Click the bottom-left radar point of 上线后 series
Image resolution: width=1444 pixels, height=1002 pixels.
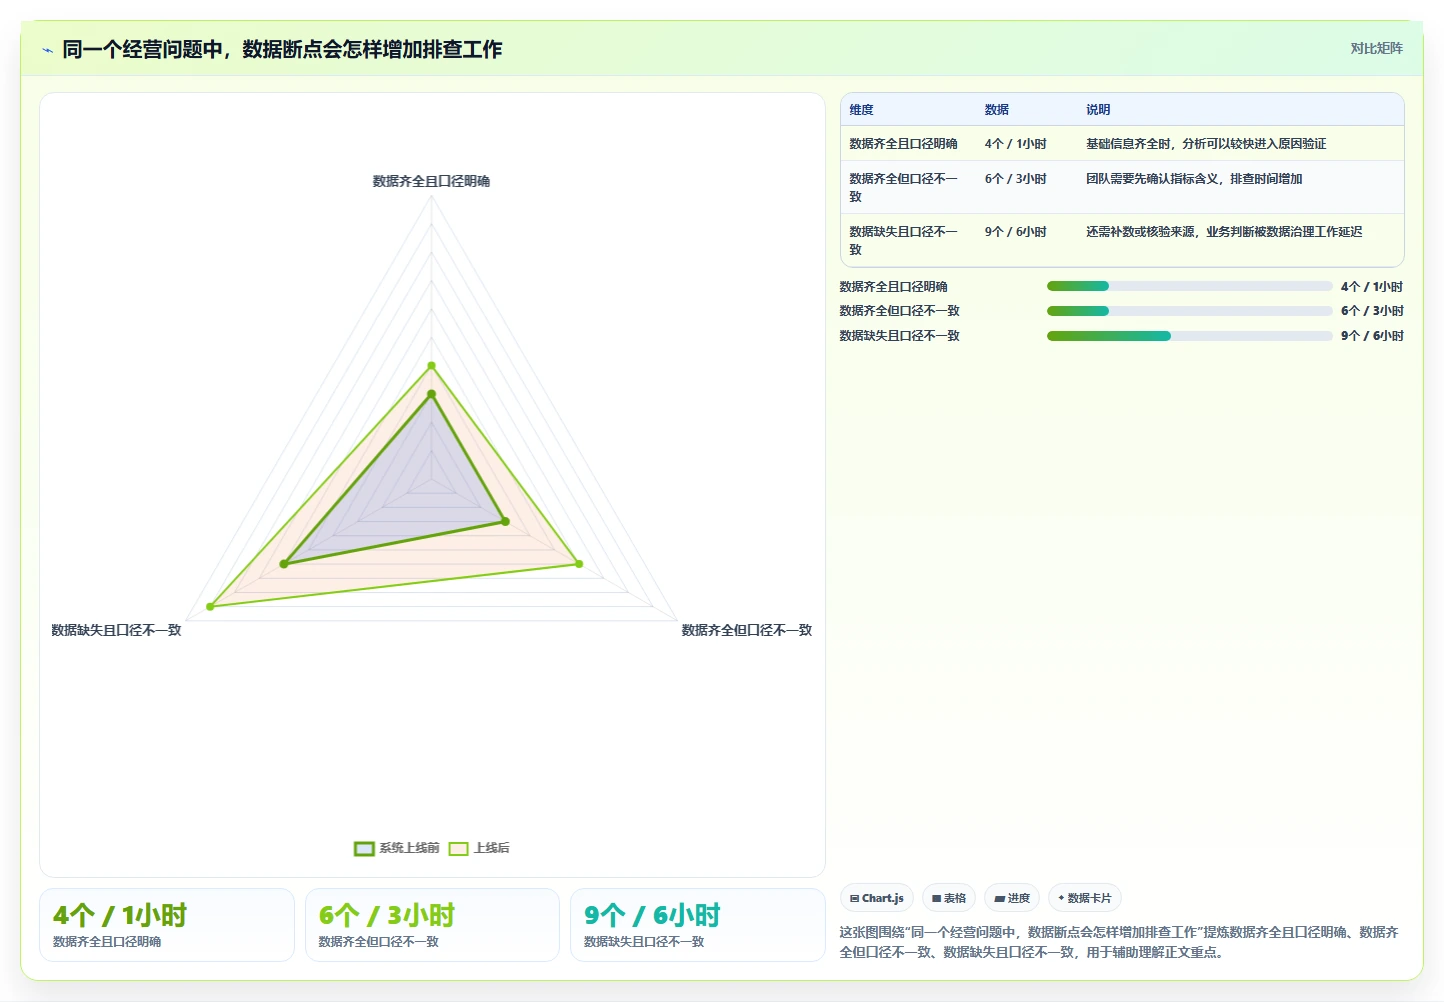210,607
